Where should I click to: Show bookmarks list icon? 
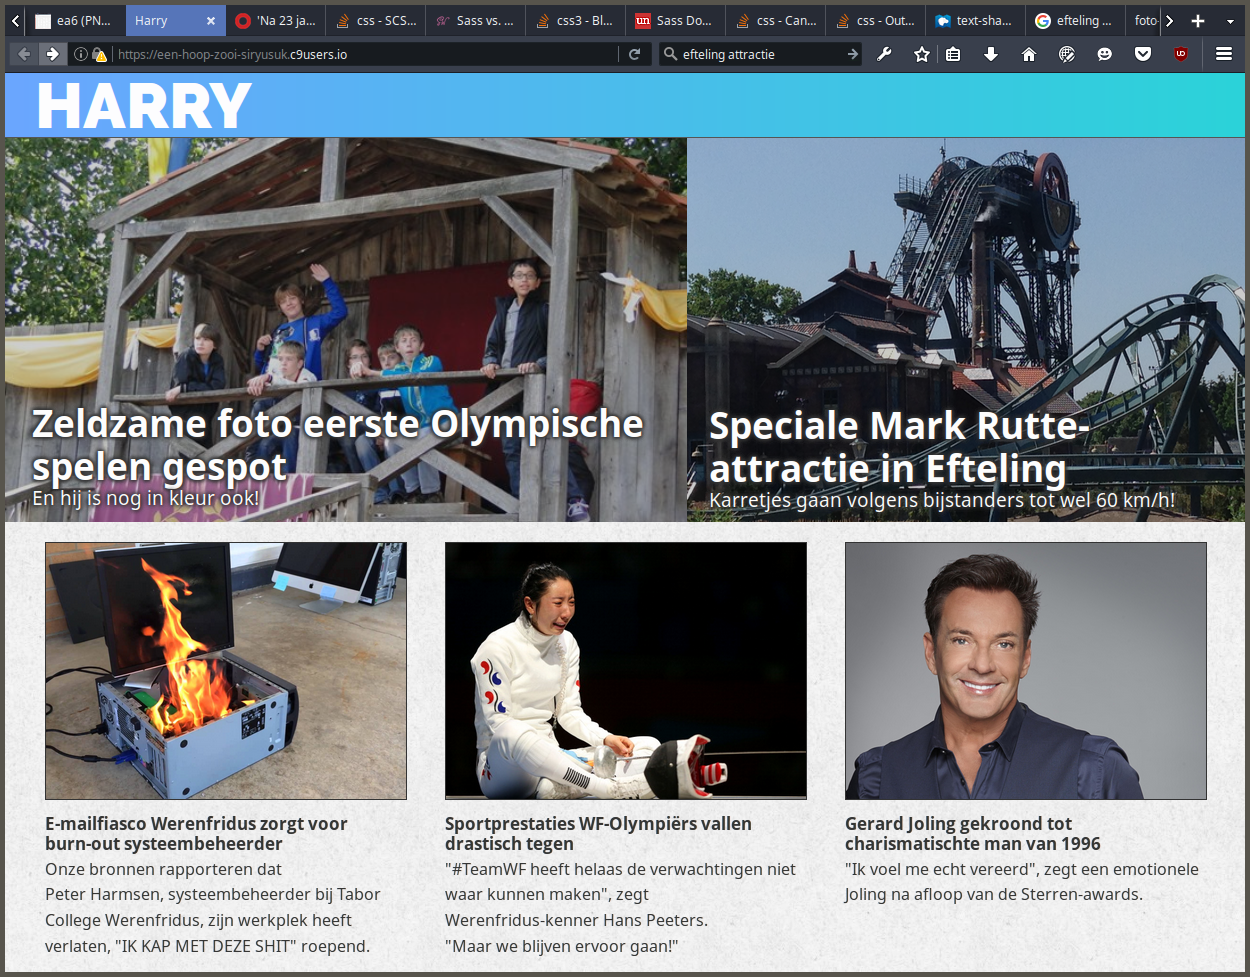click(x=953, y=54)
